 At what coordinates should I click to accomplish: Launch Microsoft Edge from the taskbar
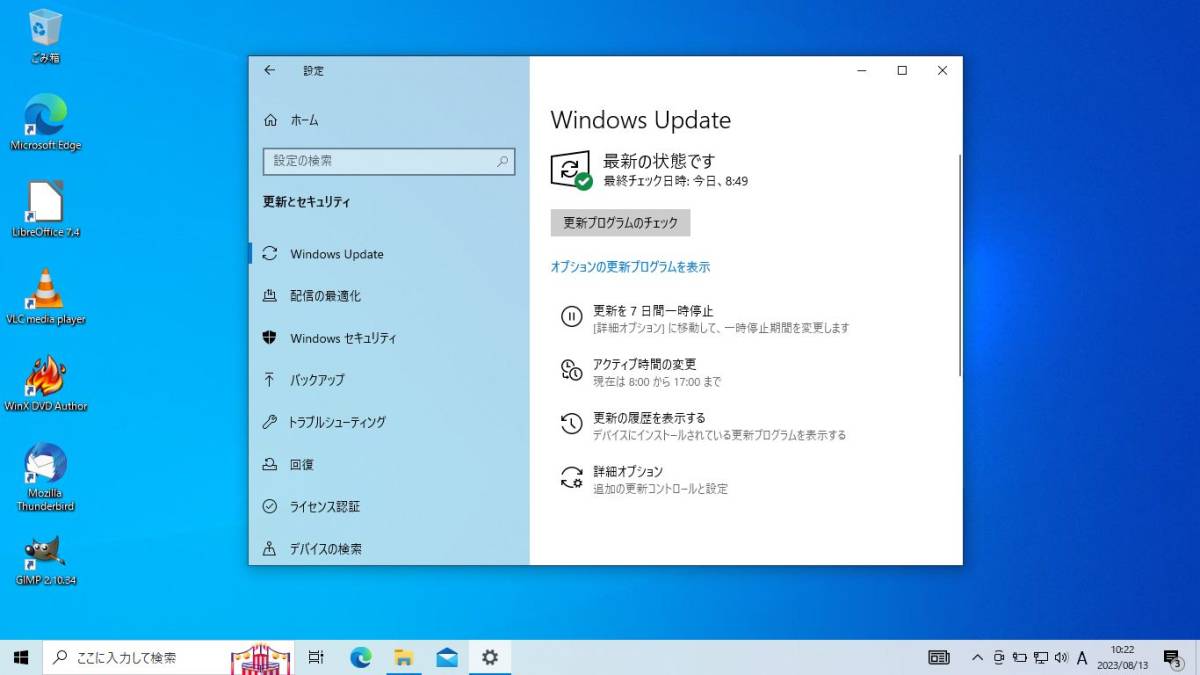[360, 657]
